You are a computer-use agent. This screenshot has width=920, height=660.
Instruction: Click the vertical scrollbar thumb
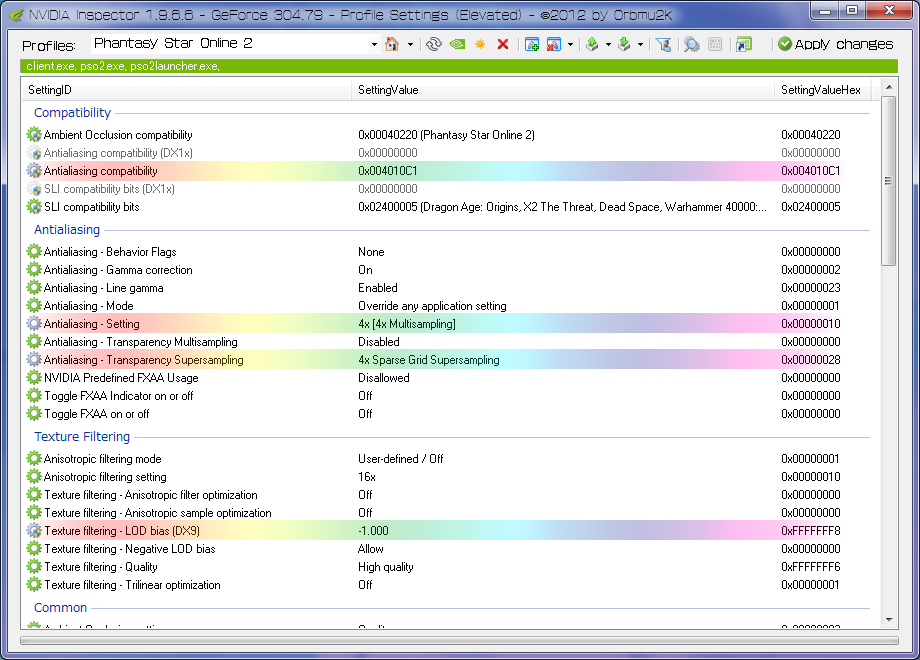[x=889, y=181]
